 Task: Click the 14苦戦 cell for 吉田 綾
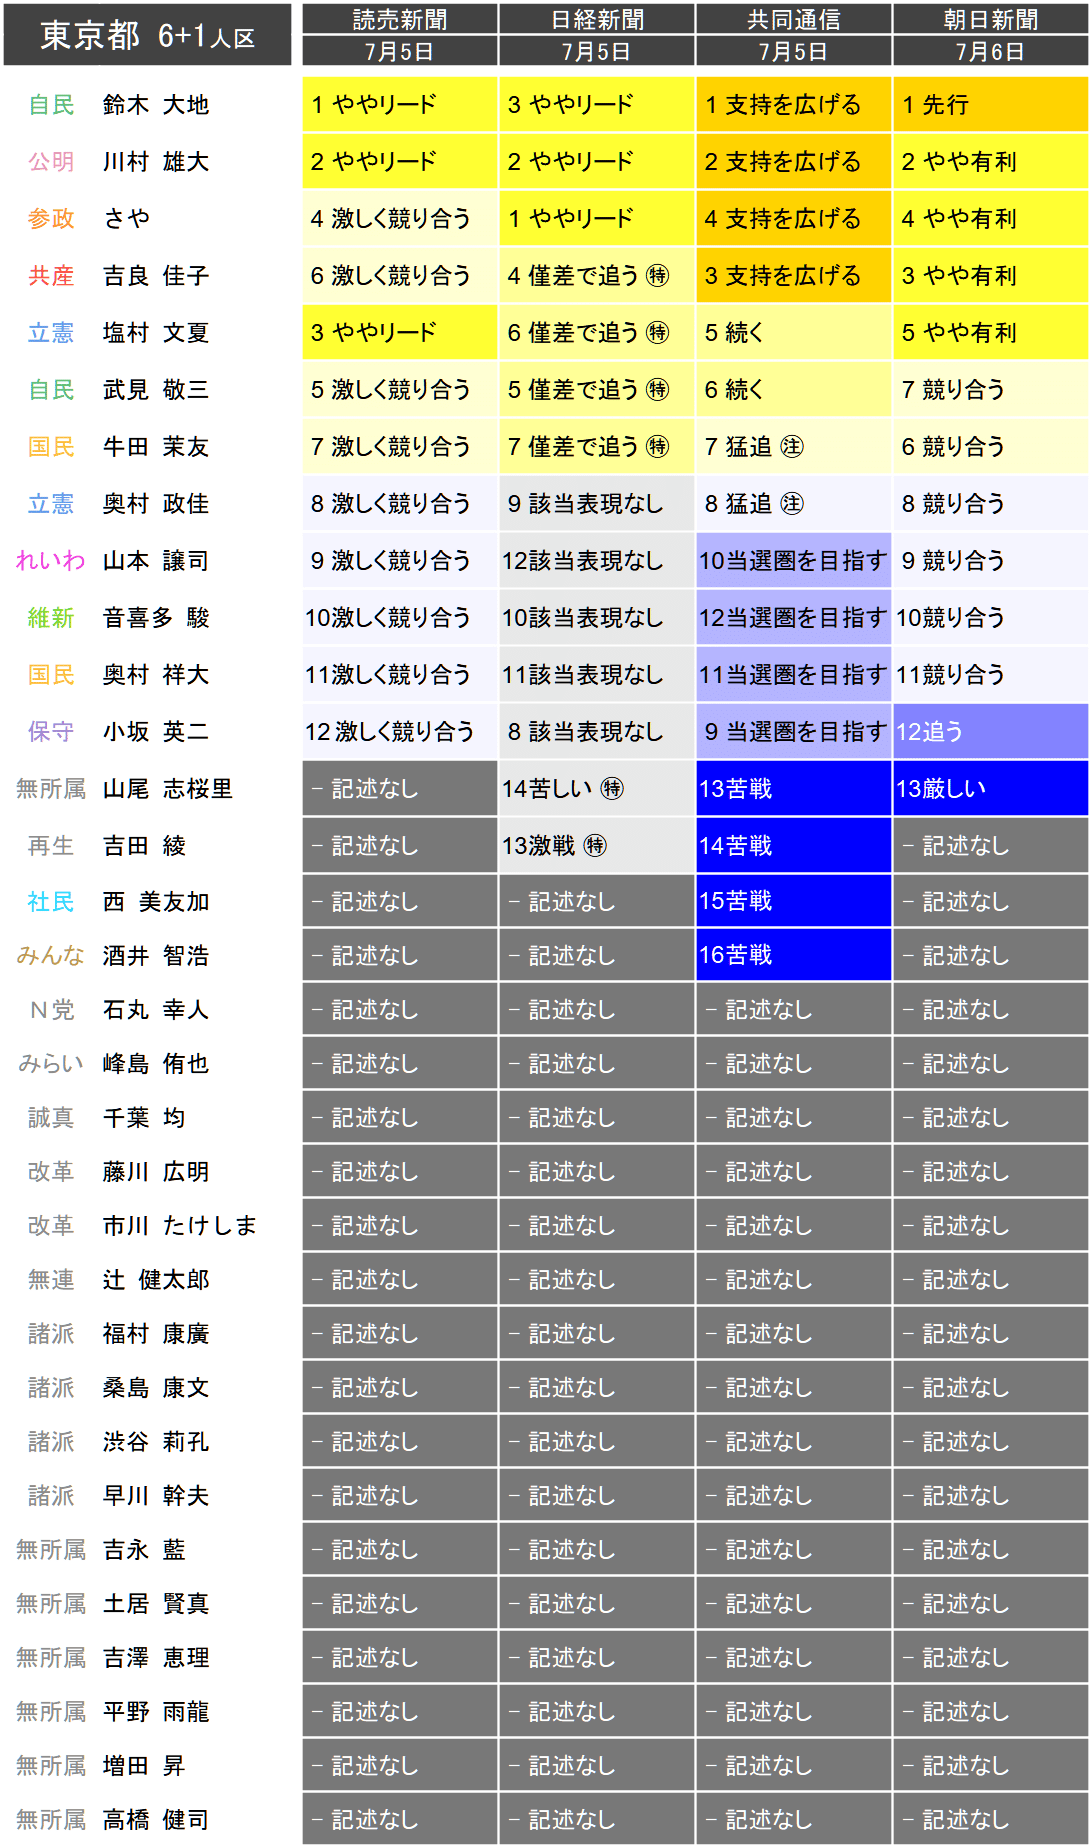794,846
